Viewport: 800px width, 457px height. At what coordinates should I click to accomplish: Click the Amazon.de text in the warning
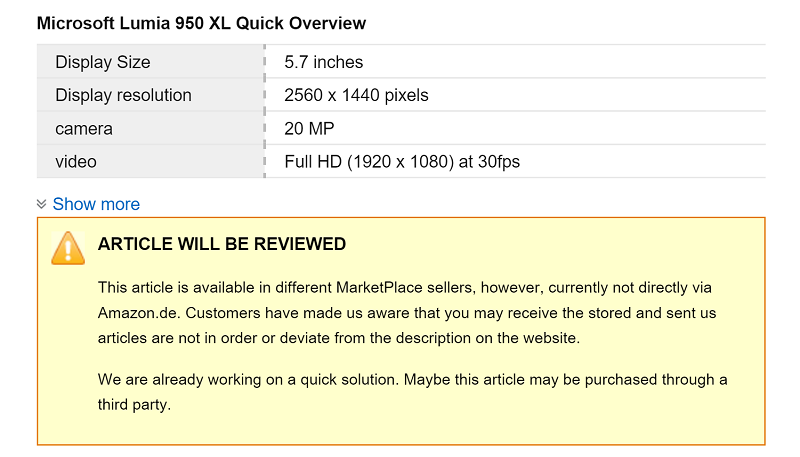point(137,313)
